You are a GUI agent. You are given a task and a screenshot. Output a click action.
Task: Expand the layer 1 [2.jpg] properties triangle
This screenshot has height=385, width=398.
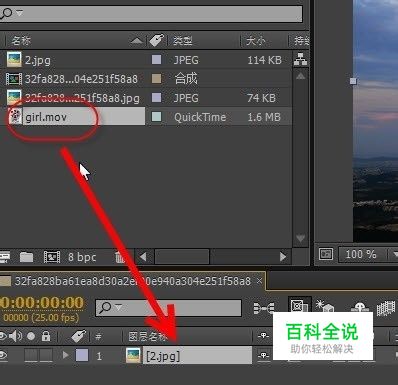coord(66,355)
